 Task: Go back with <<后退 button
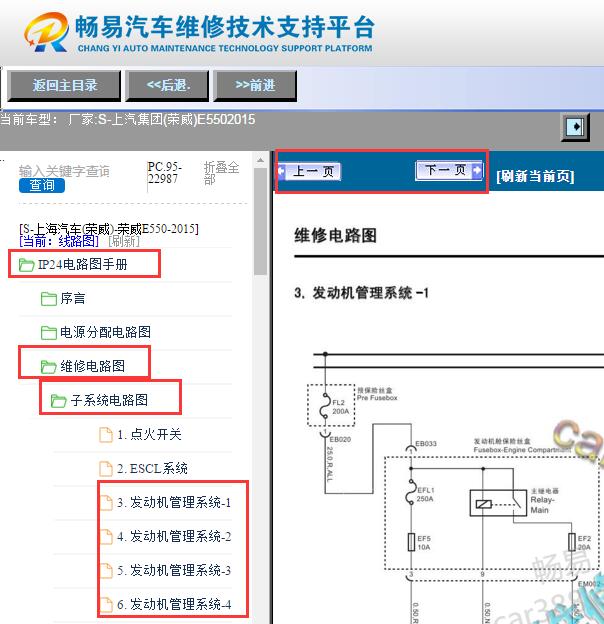pos(168,86)
